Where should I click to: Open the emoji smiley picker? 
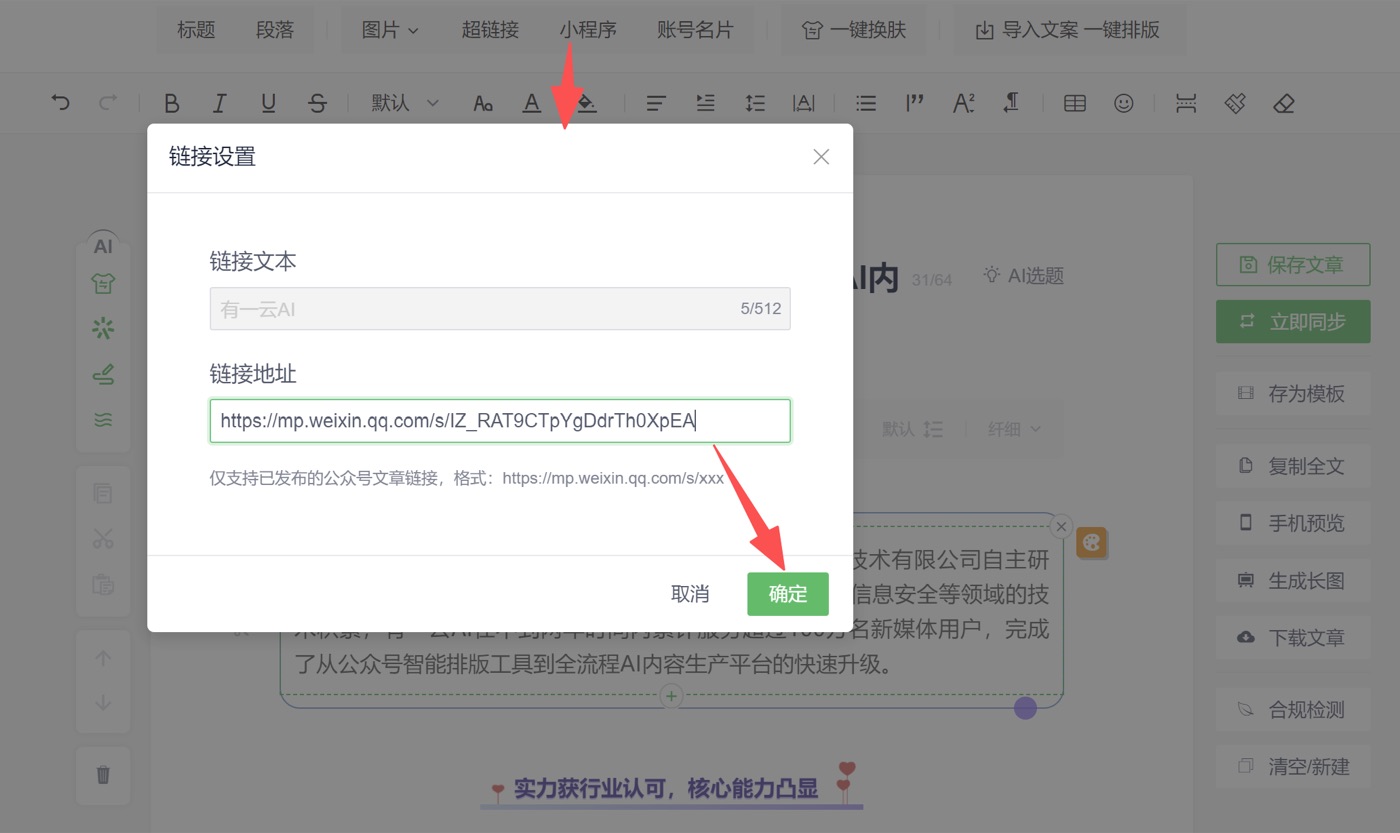point(1124,103)
